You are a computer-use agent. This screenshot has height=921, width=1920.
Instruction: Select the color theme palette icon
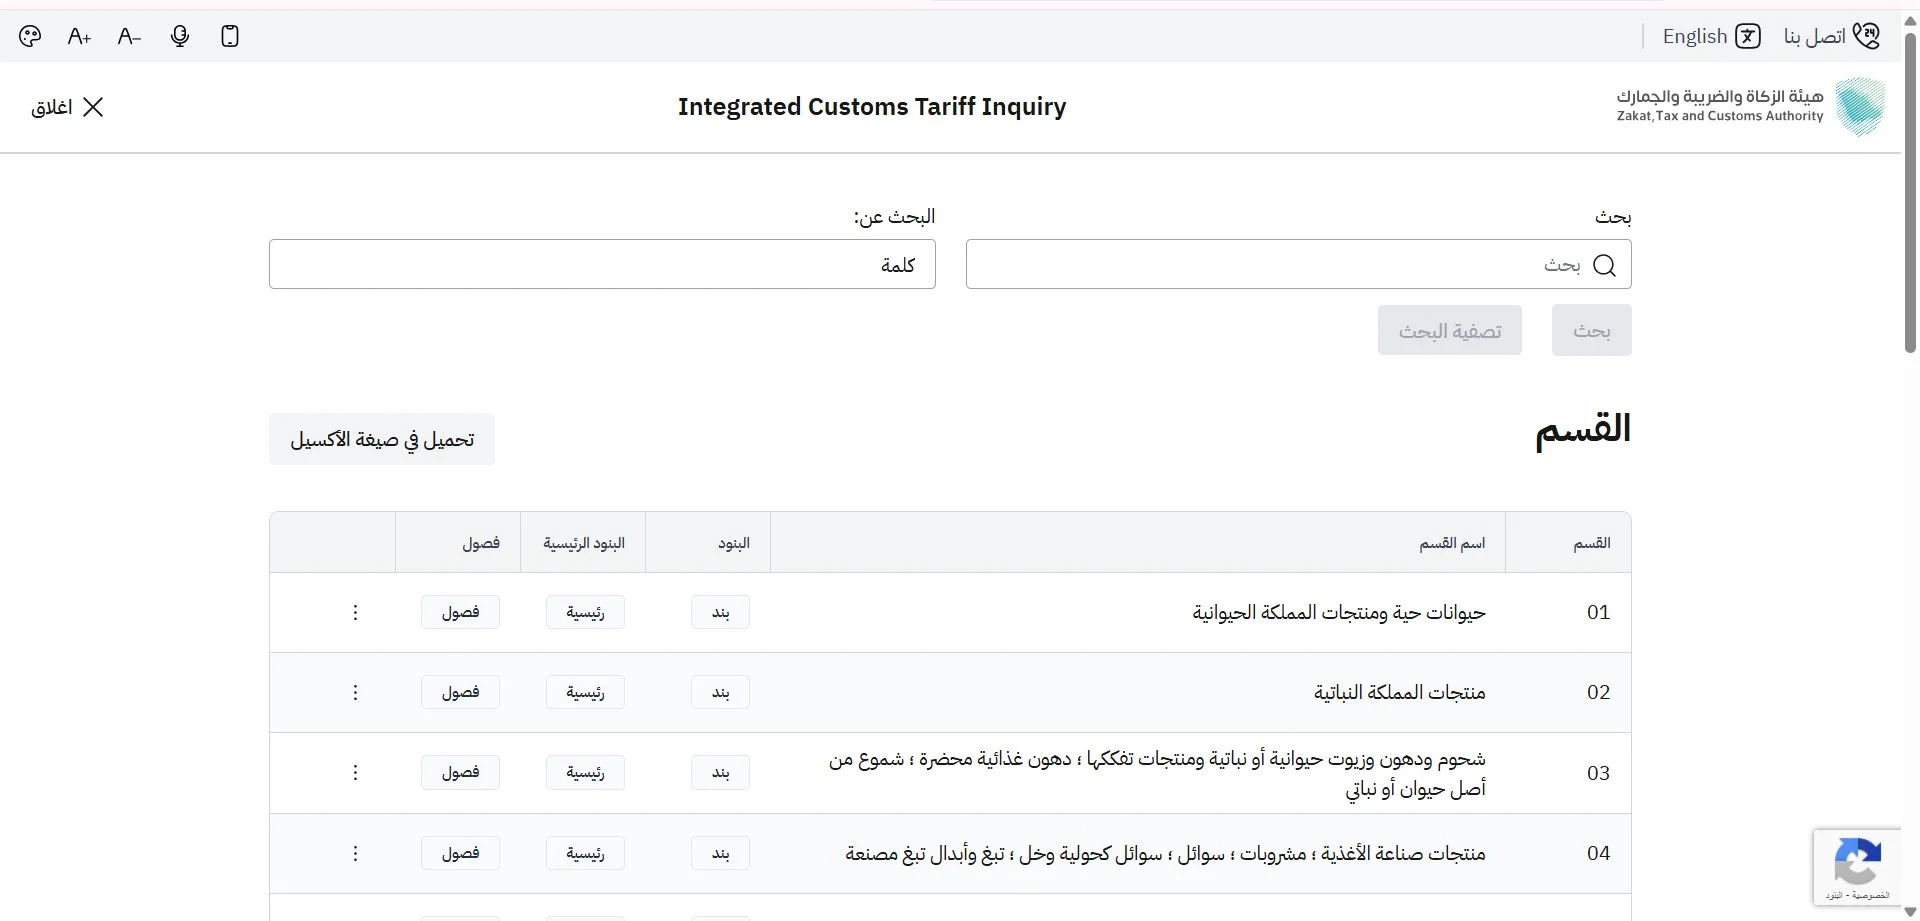coord(29,35)
